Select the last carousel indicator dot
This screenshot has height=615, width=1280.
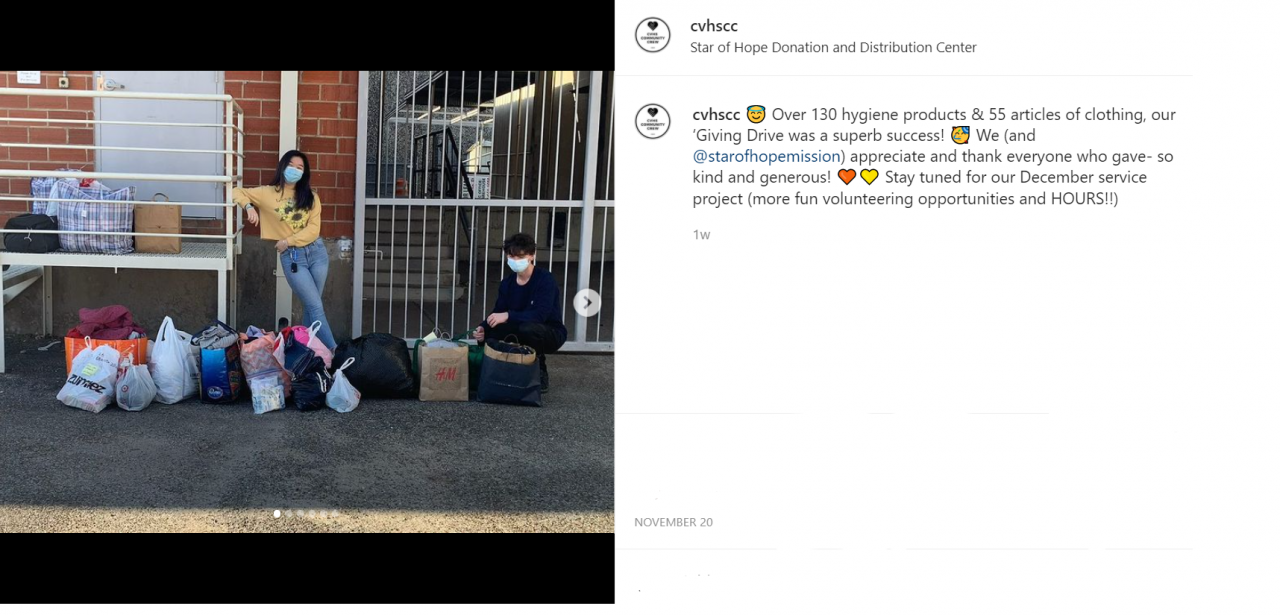click(335, 514)
